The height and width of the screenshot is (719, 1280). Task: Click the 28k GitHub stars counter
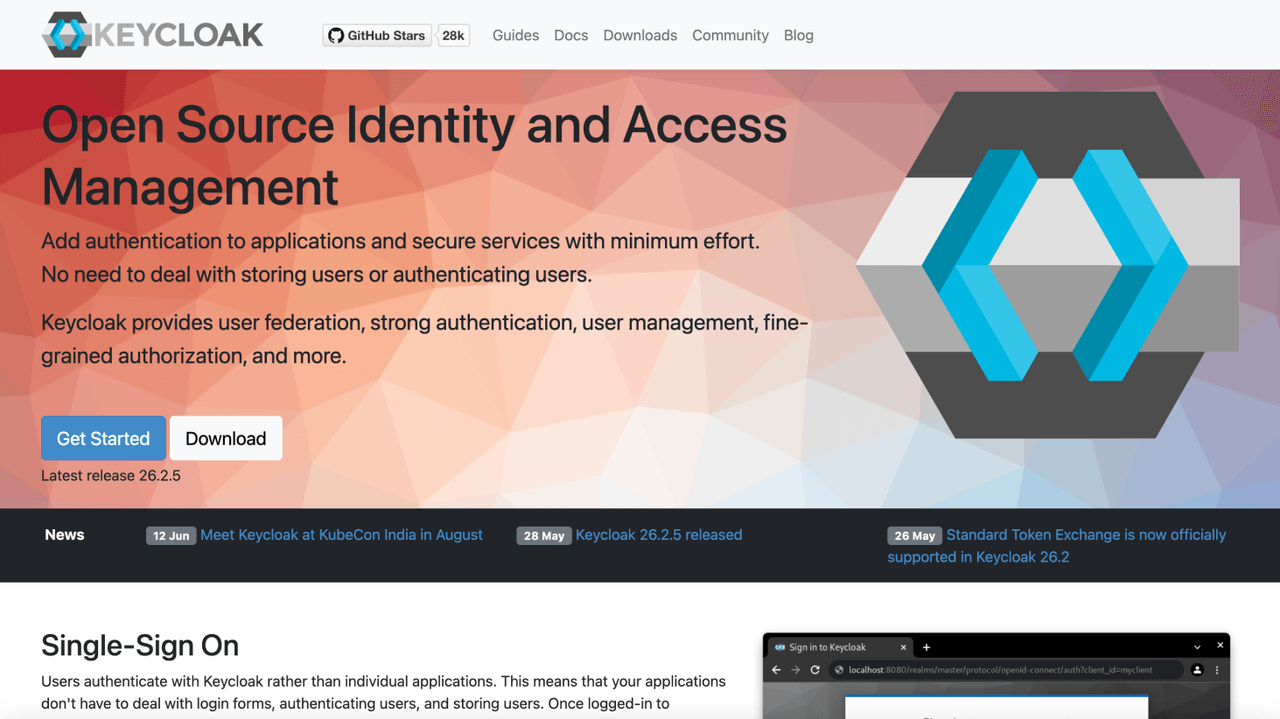[x=453, y=34]
